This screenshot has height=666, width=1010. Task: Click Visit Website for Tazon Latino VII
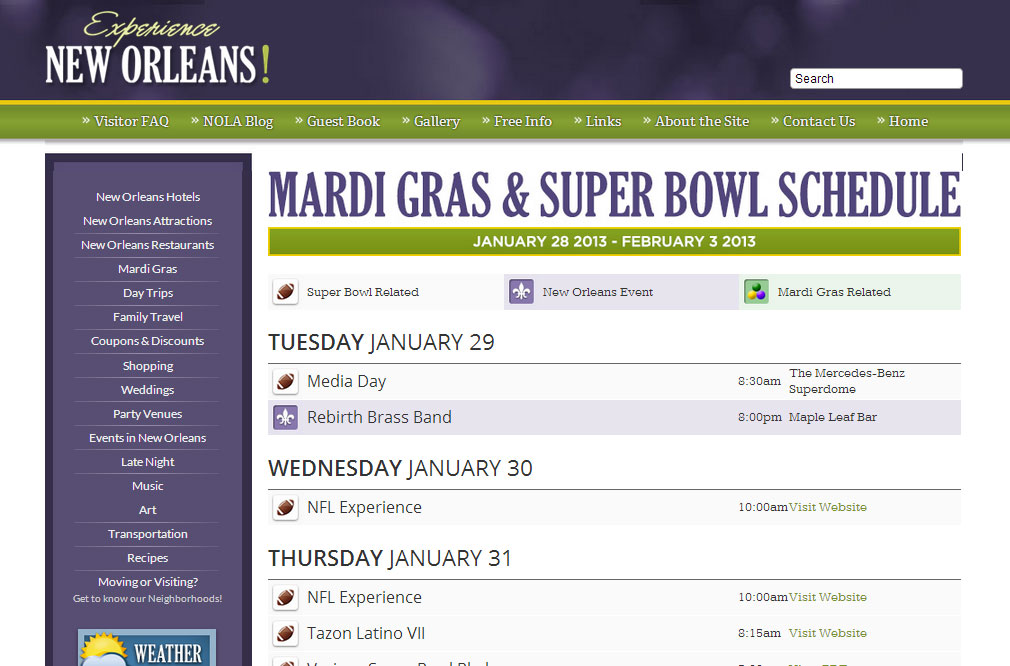pyautogui.click(x=828, y=633)
